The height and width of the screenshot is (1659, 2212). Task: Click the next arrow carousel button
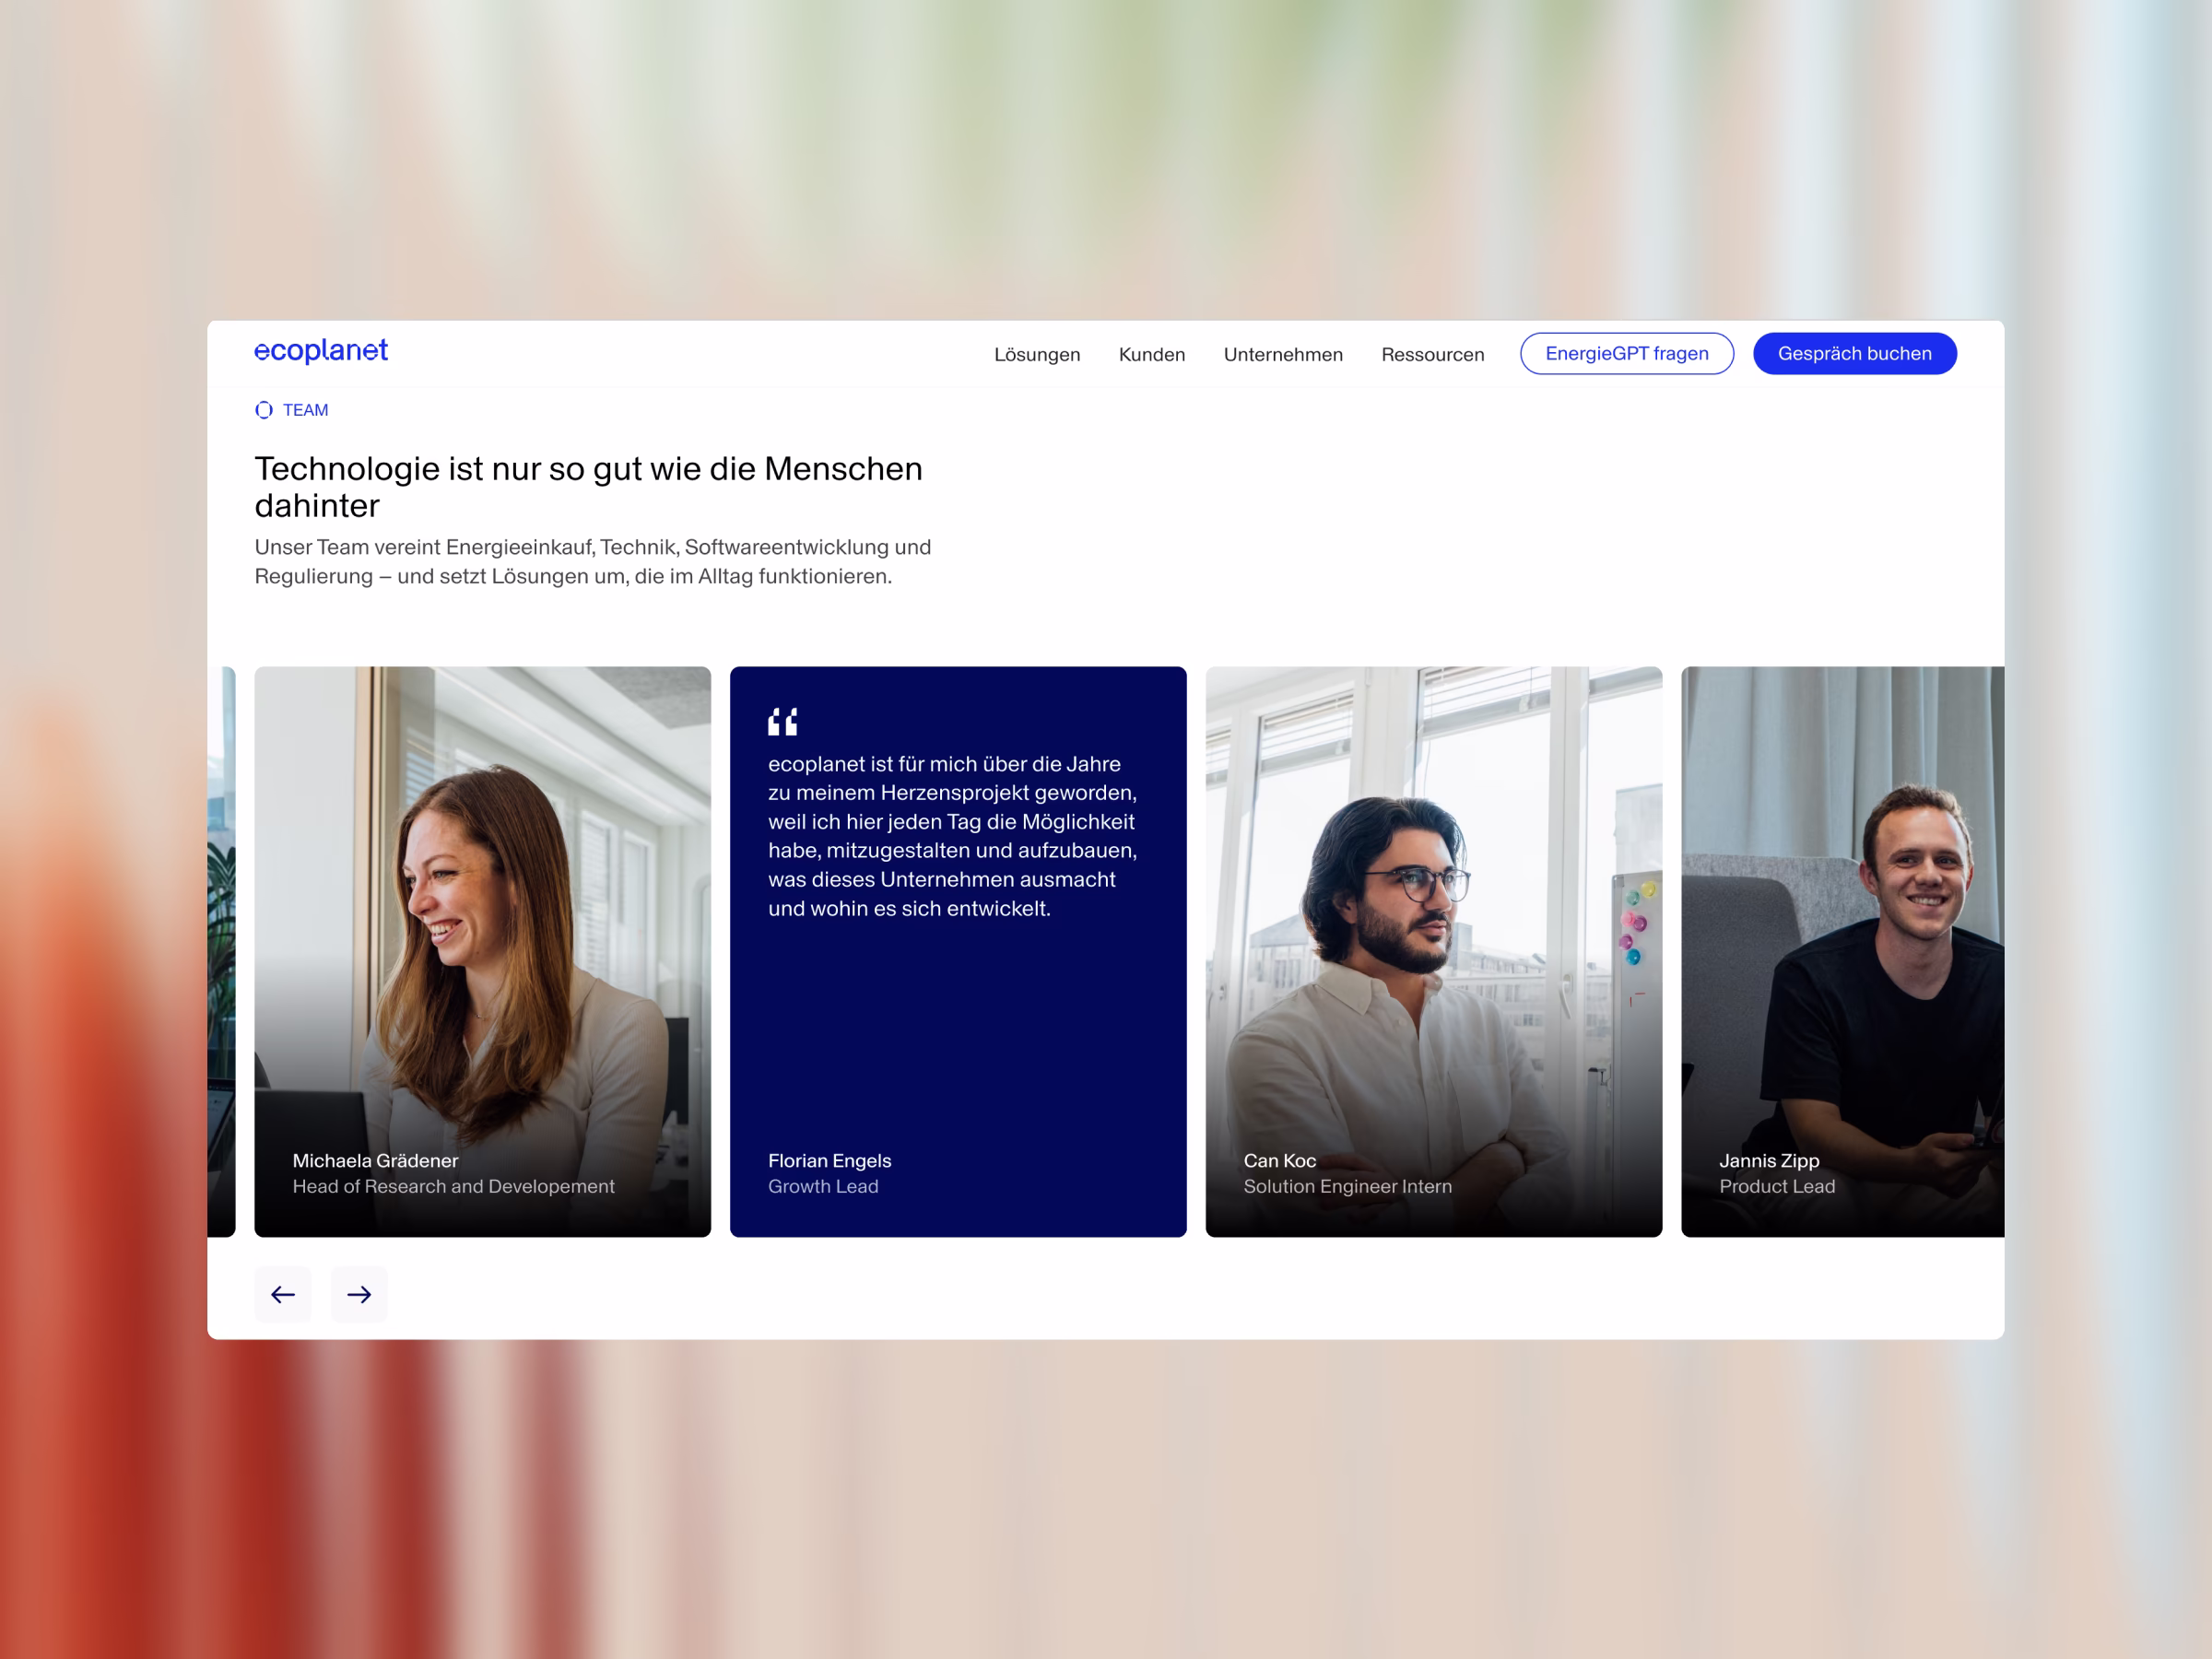[359, 1294]
